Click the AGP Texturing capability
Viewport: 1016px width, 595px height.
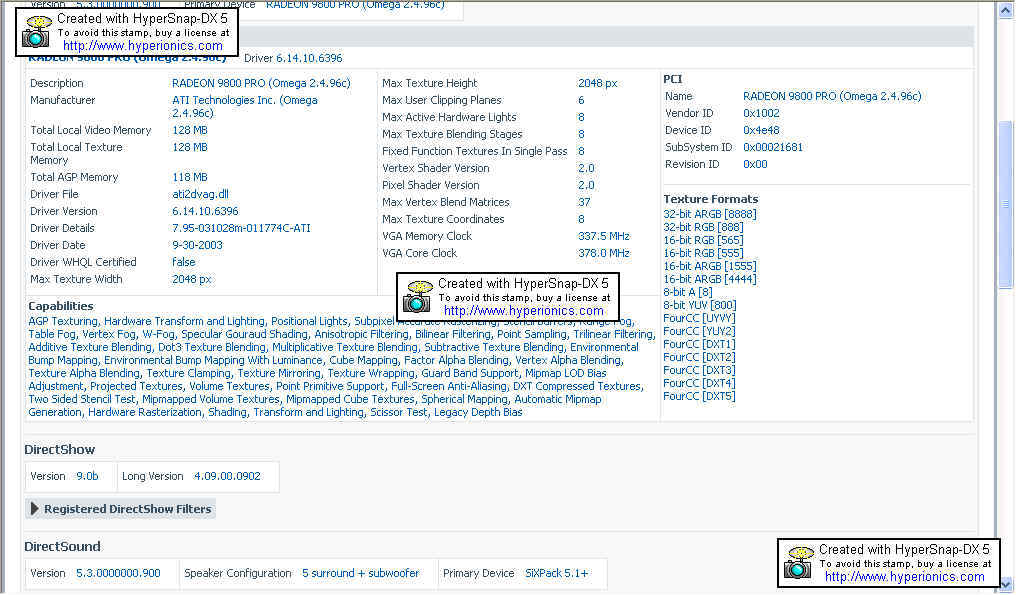pos(63,321)
